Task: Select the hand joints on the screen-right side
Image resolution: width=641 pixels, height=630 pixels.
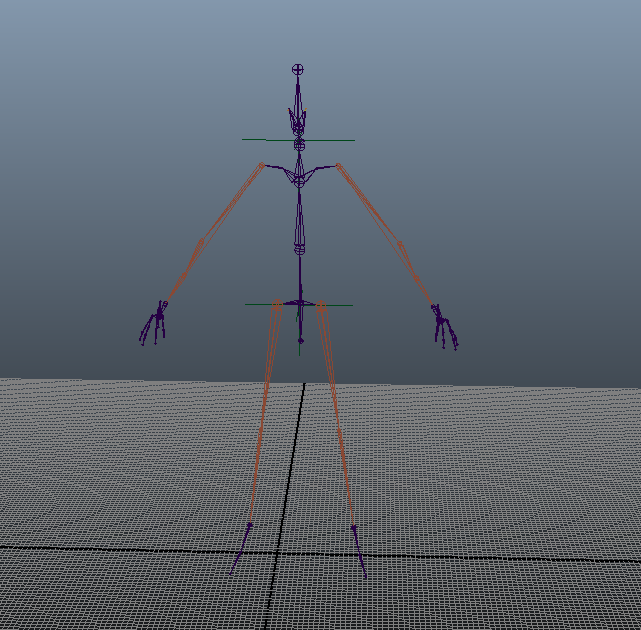Action: click(445, 327)
